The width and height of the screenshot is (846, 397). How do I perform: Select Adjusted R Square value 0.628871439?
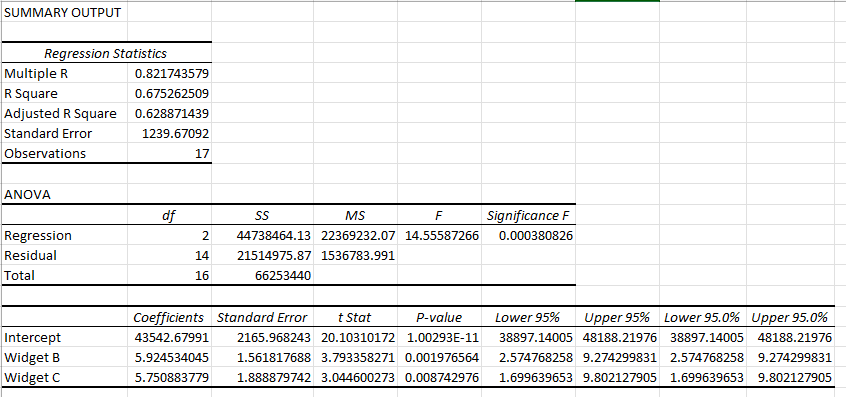pos(170,113)
